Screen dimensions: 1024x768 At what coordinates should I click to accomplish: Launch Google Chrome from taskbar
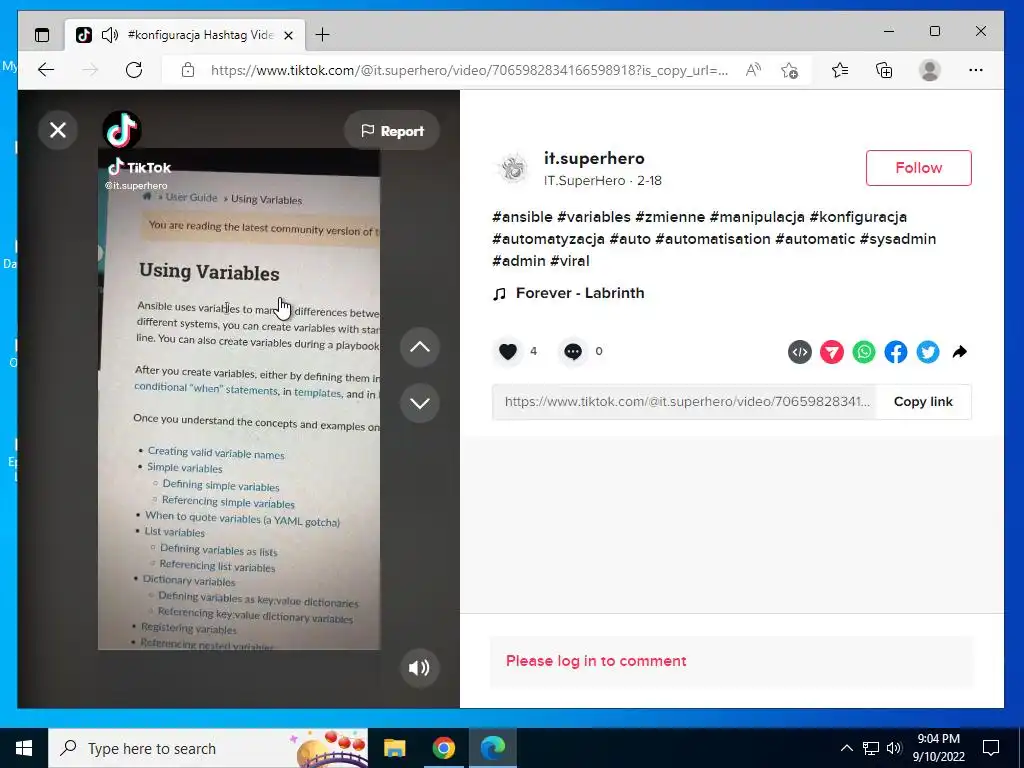(x=443, y=748)
